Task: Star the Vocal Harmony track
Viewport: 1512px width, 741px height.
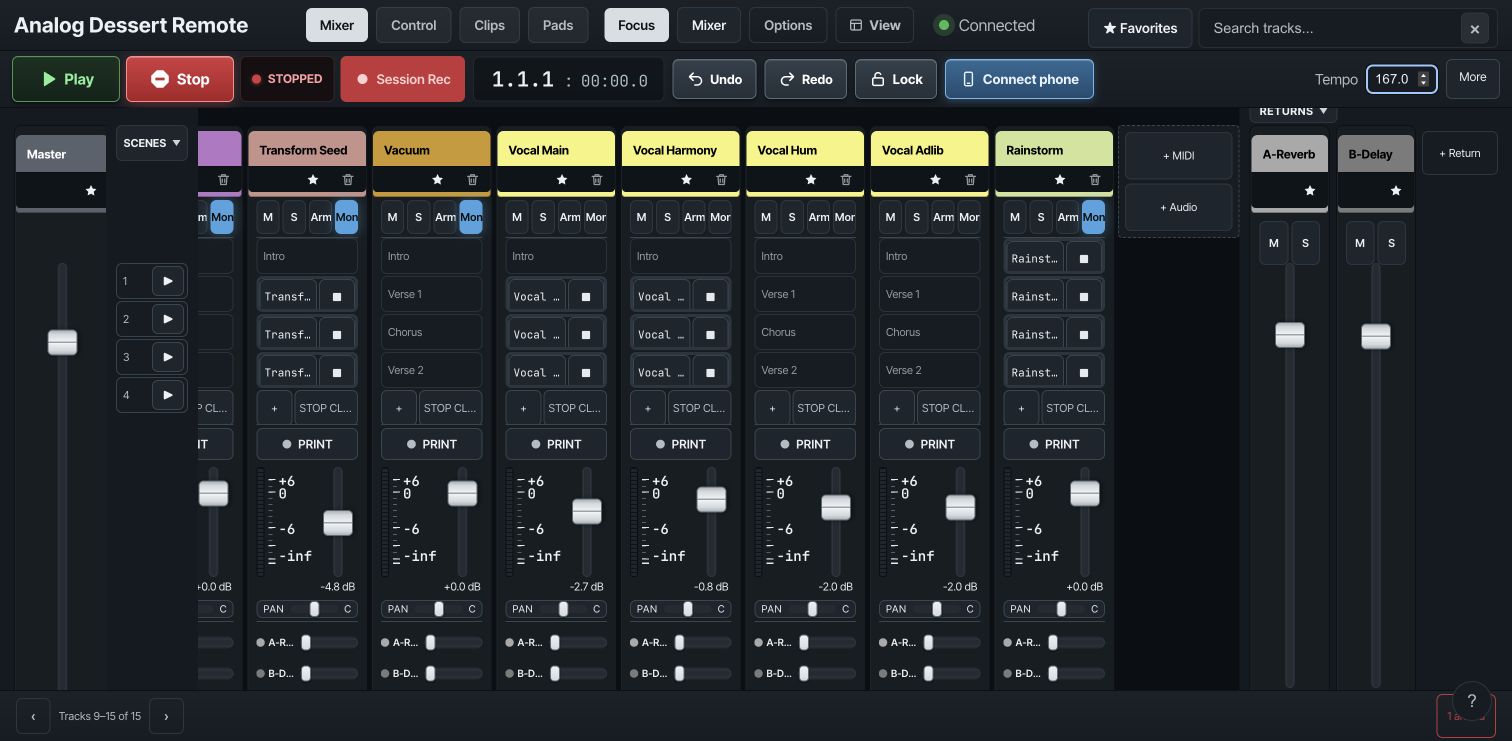Action: [686, 180]
